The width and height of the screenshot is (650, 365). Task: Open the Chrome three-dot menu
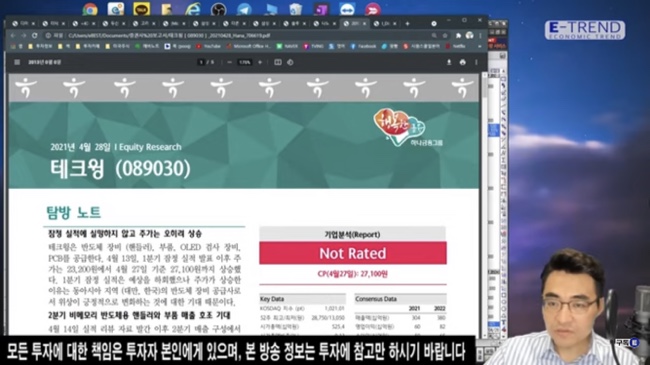(480, 36)
